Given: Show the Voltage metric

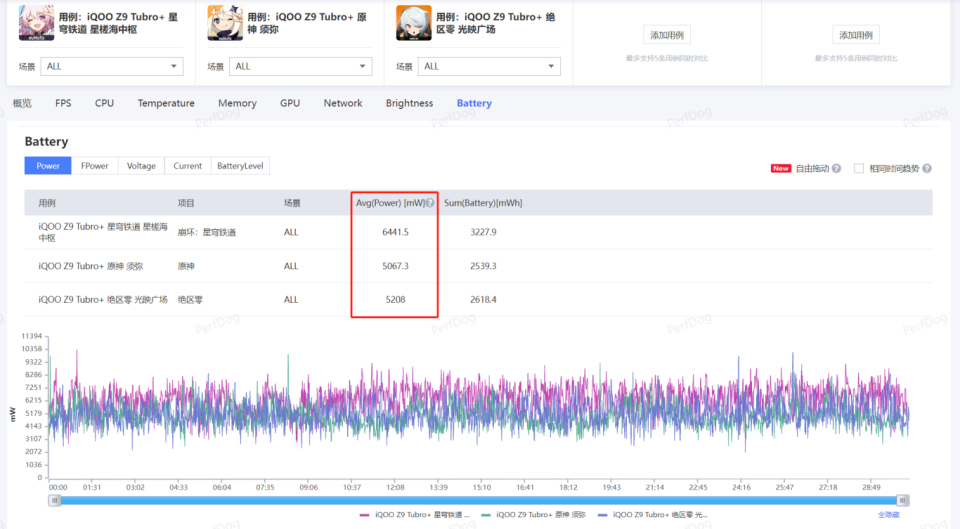Looking at the screenshot, I should pyautogui.click(x=141, y=166).
